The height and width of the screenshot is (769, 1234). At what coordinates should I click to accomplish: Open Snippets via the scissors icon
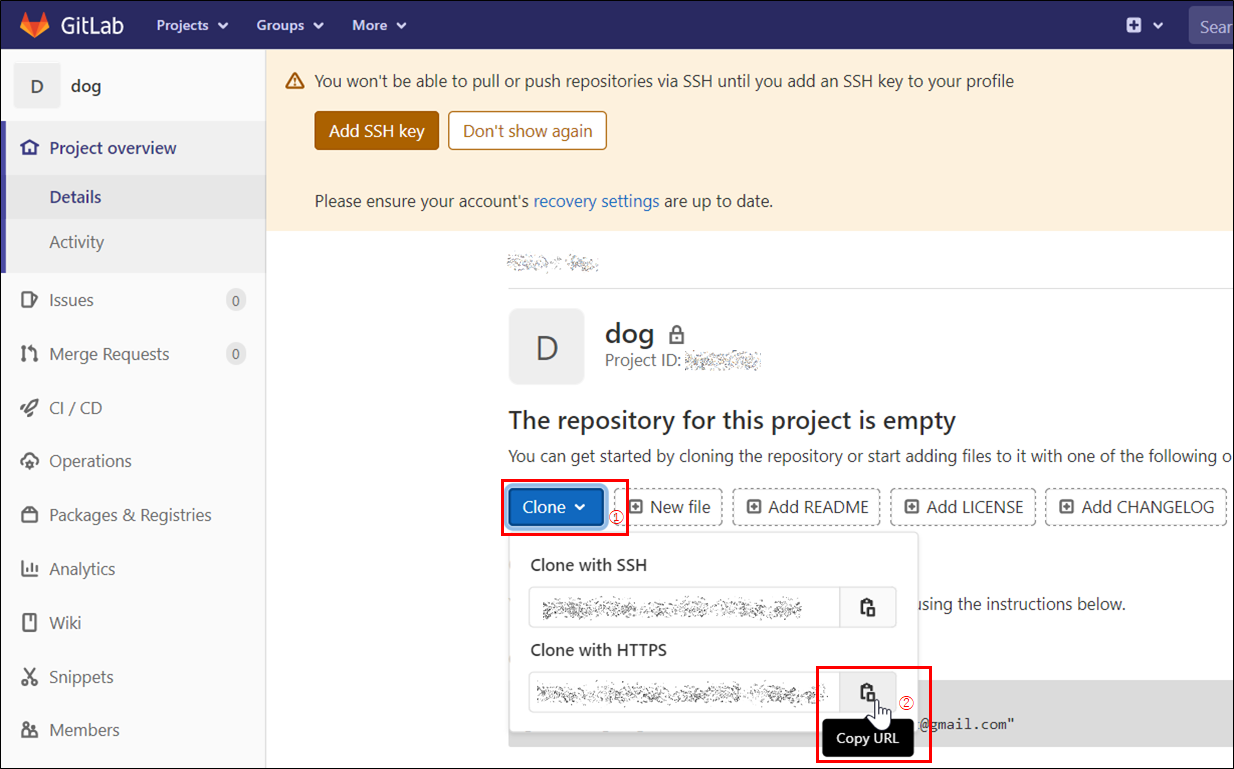(30, 676)
